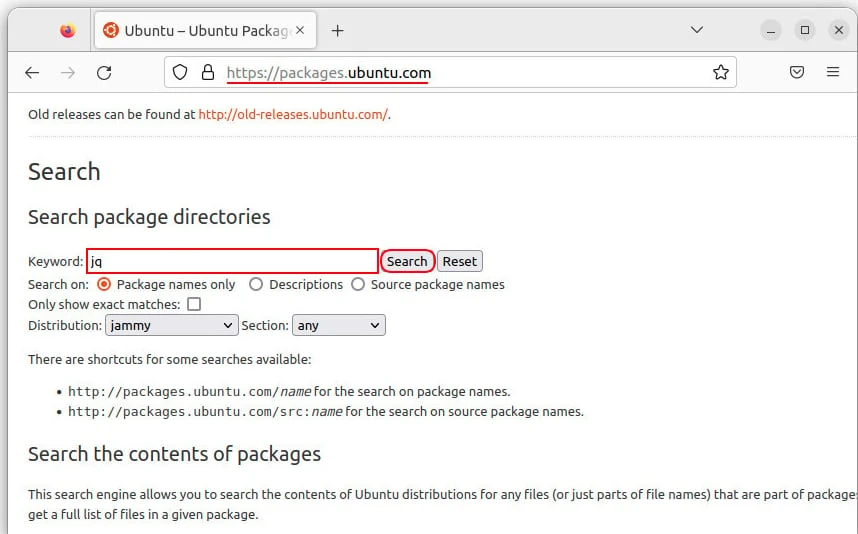
Task: Click the browser back arrow
Action: [x=32, y=72]
